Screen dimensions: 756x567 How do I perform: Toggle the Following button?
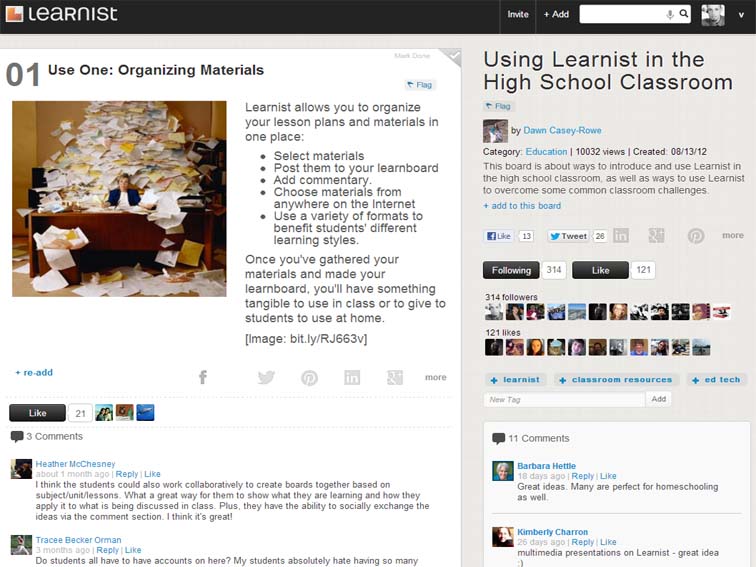click(511, 270)
